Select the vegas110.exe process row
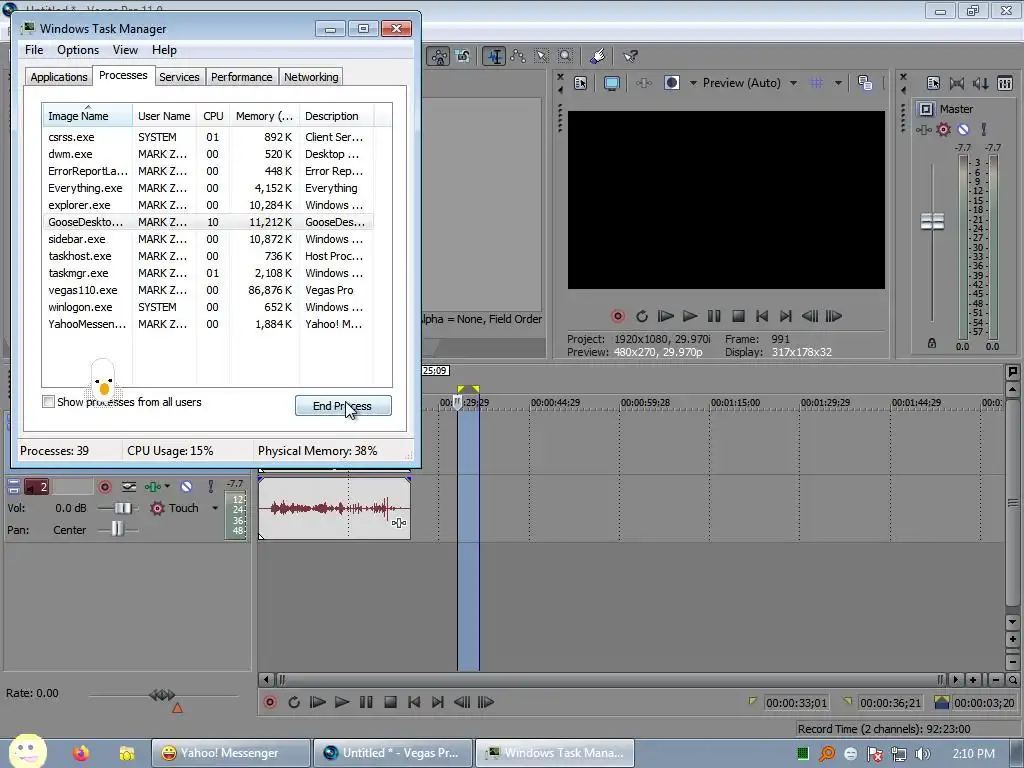 (208, 290)
